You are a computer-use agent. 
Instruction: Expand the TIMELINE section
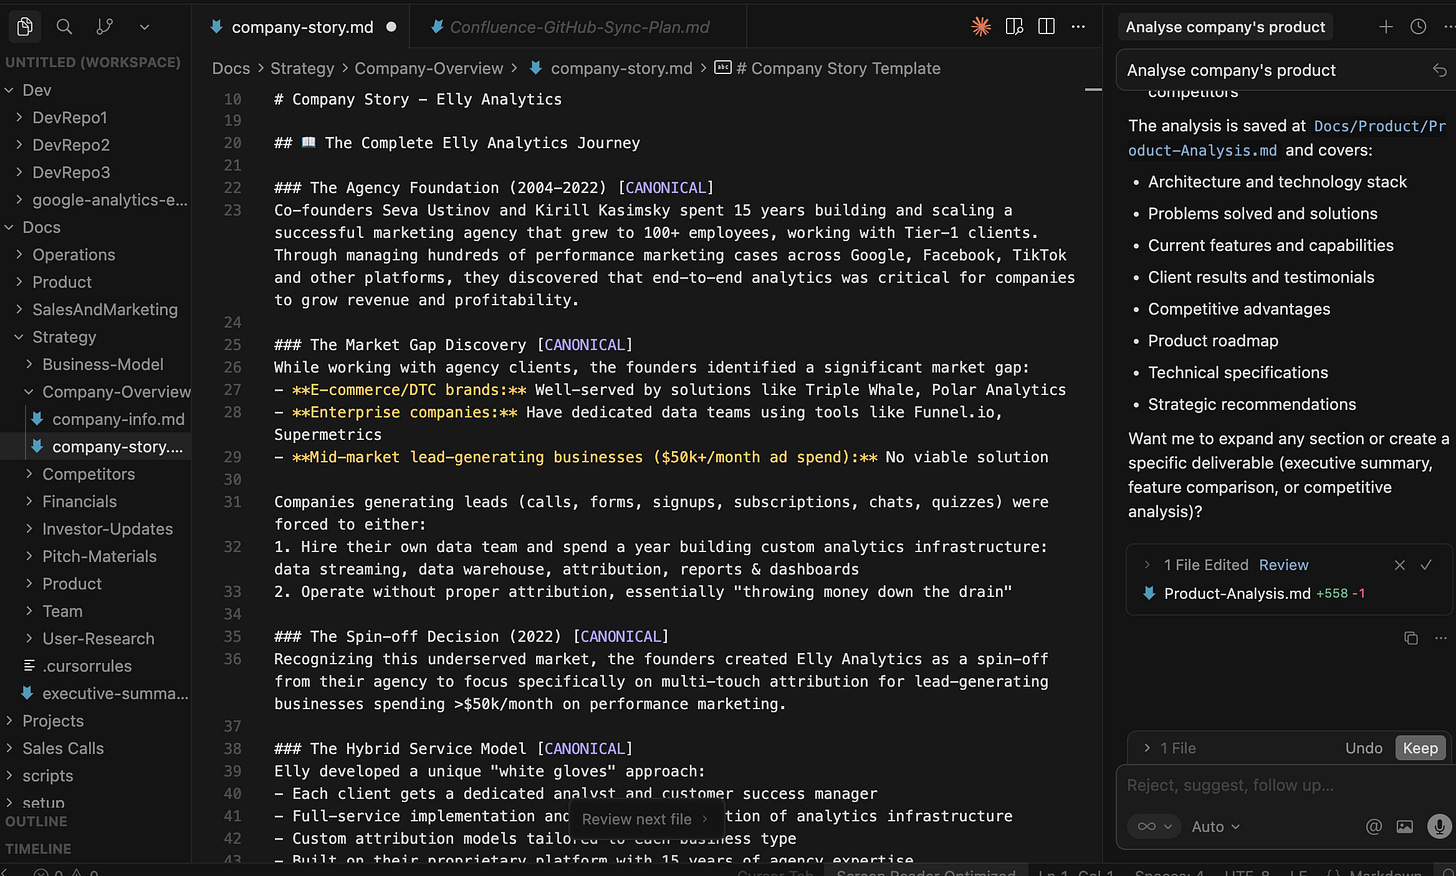pyautogui.click(x=95, y=848)
